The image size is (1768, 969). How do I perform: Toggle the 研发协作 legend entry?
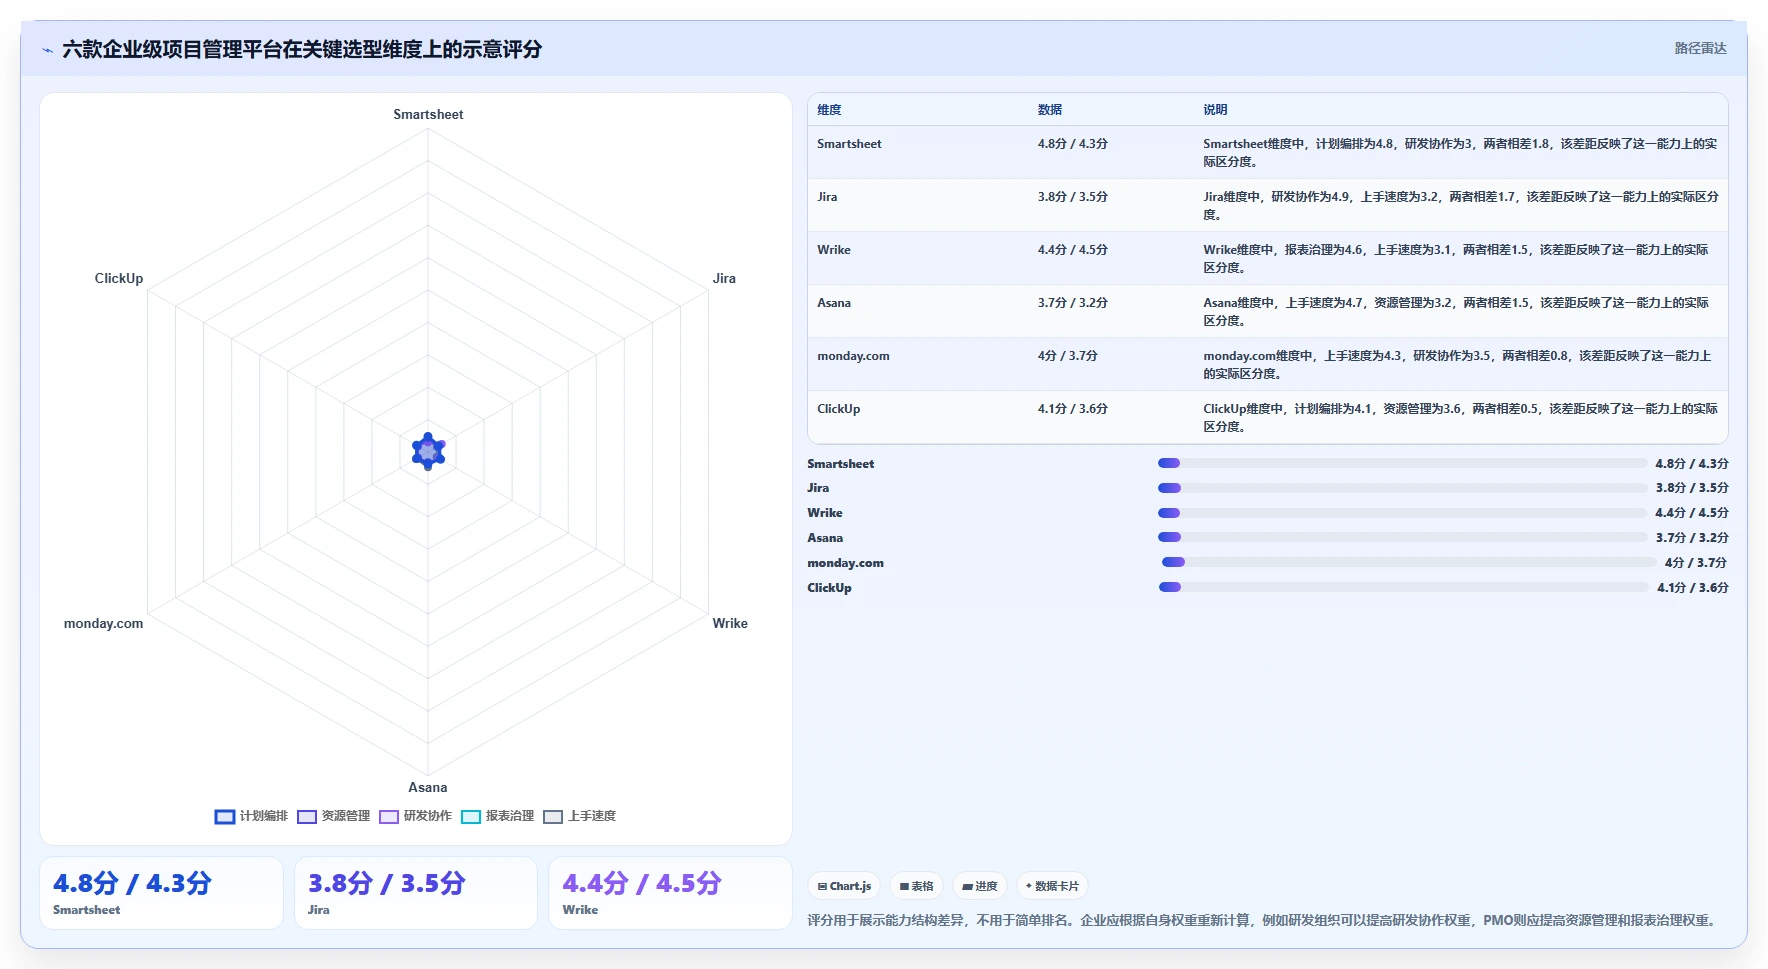click(x=415, y=816)
